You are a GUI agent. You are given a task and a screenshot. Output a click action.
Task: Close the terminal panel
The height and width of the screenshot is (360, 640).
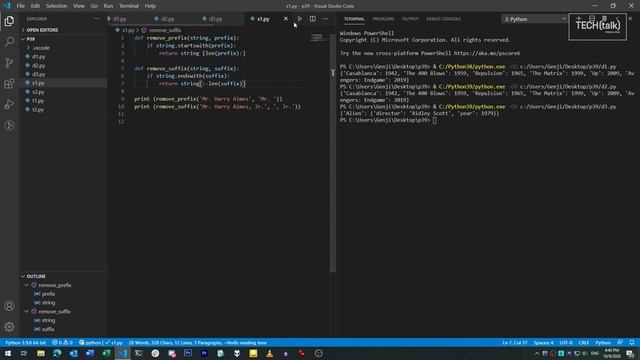[x=630, y=19]
